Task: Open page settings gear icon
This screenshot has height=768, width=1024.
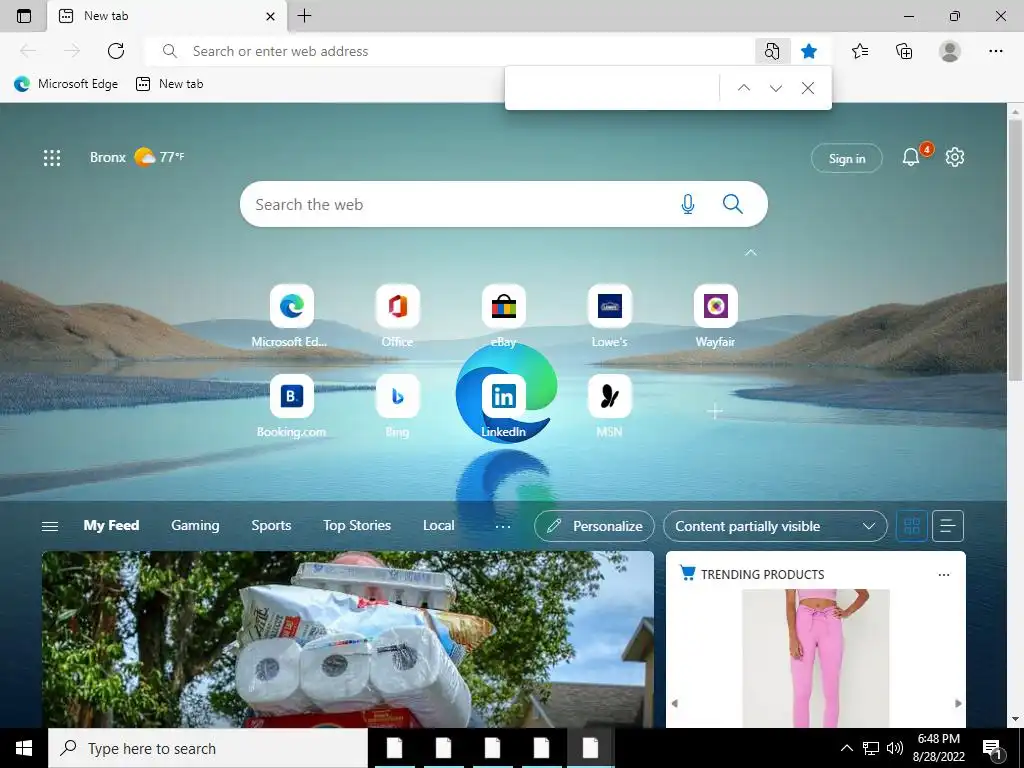Action: pyautogui.click(x=955, y=157)
